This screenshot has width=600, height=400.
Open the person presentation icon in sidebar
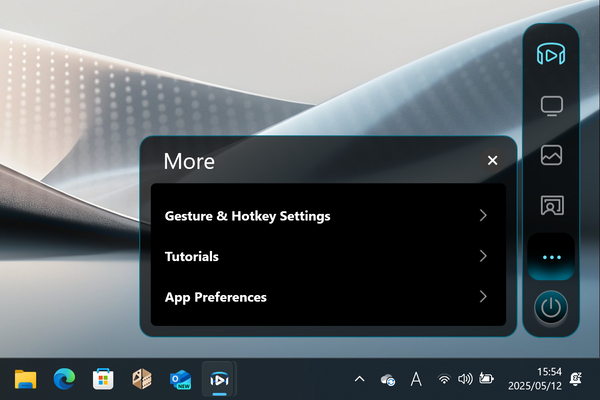552,205
